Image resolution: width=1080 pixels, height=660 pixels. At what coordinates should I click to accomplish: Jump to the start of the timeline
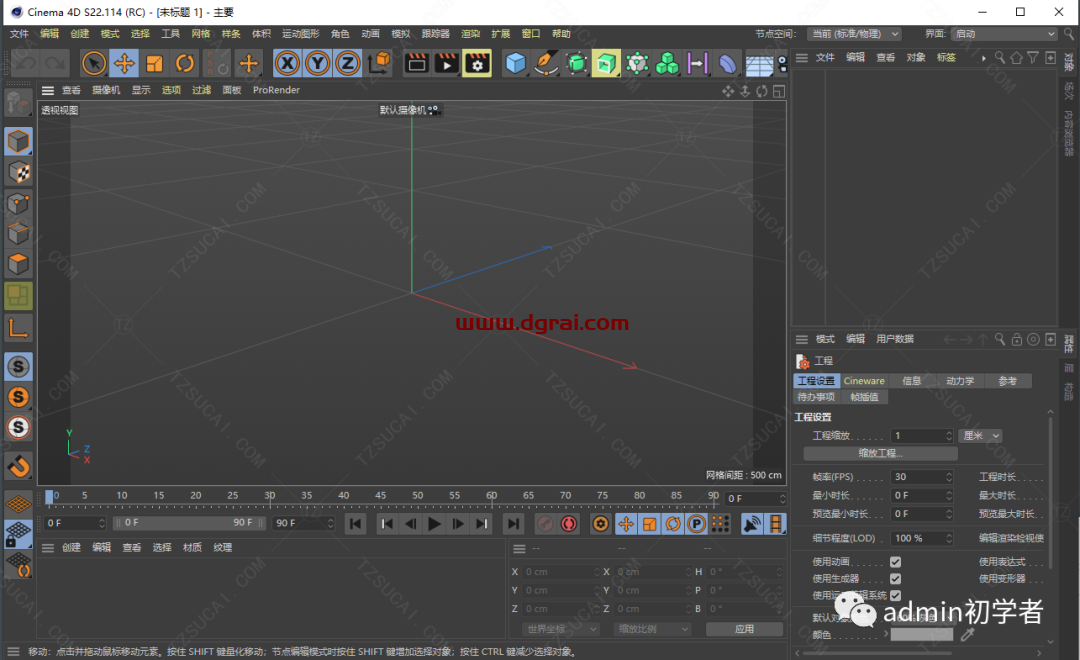pyautogui.click(x=355, y=524)
